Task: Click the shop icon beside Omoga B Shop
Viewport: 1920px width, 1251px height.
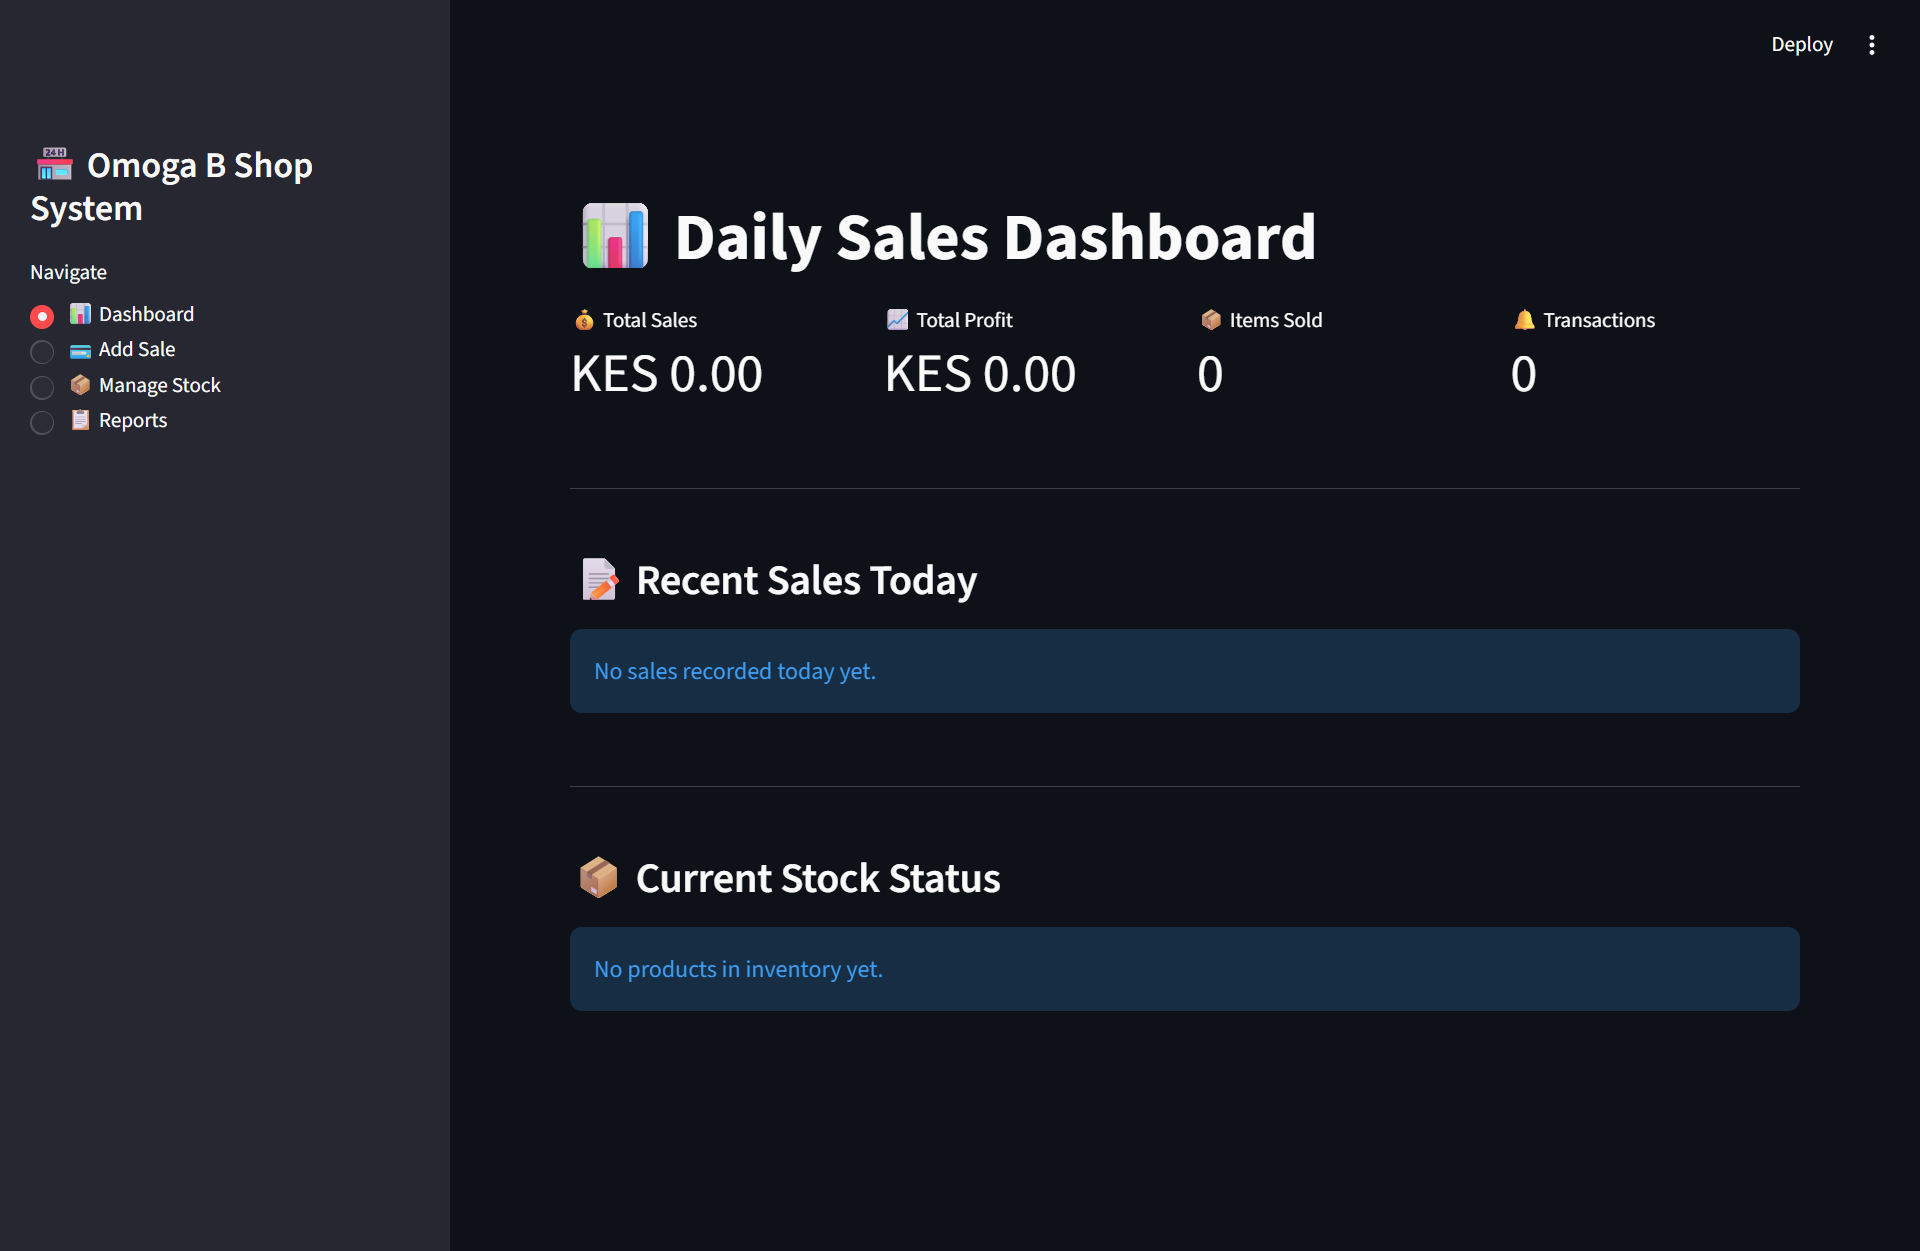Action: tap(55, 164)
